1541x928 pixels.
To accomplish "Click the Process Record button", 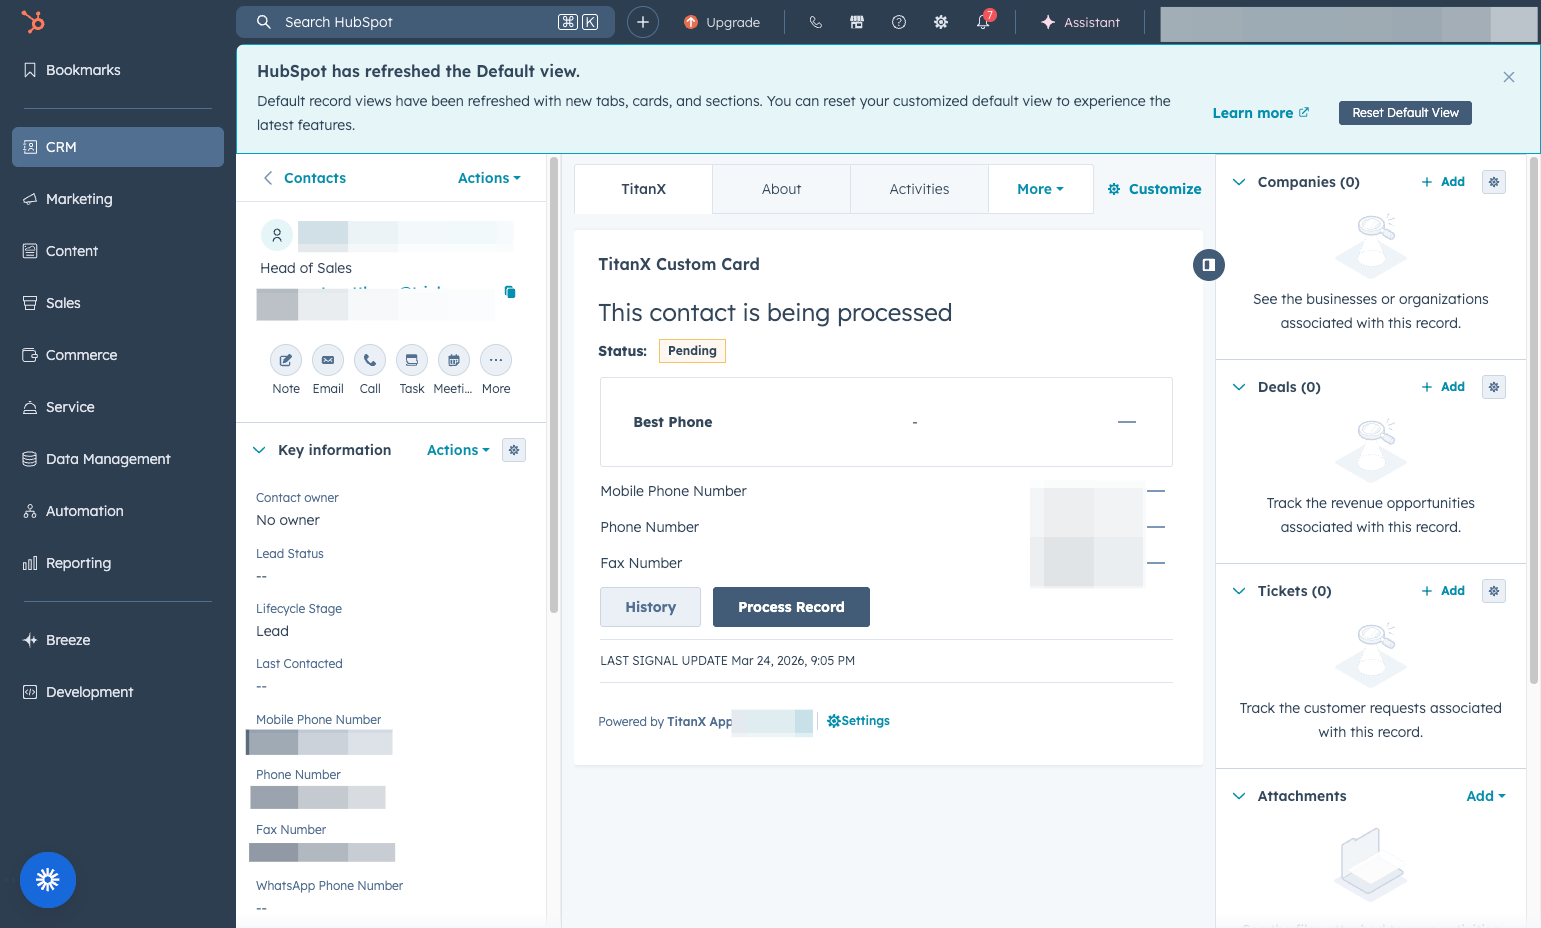I will pos(791,607).
